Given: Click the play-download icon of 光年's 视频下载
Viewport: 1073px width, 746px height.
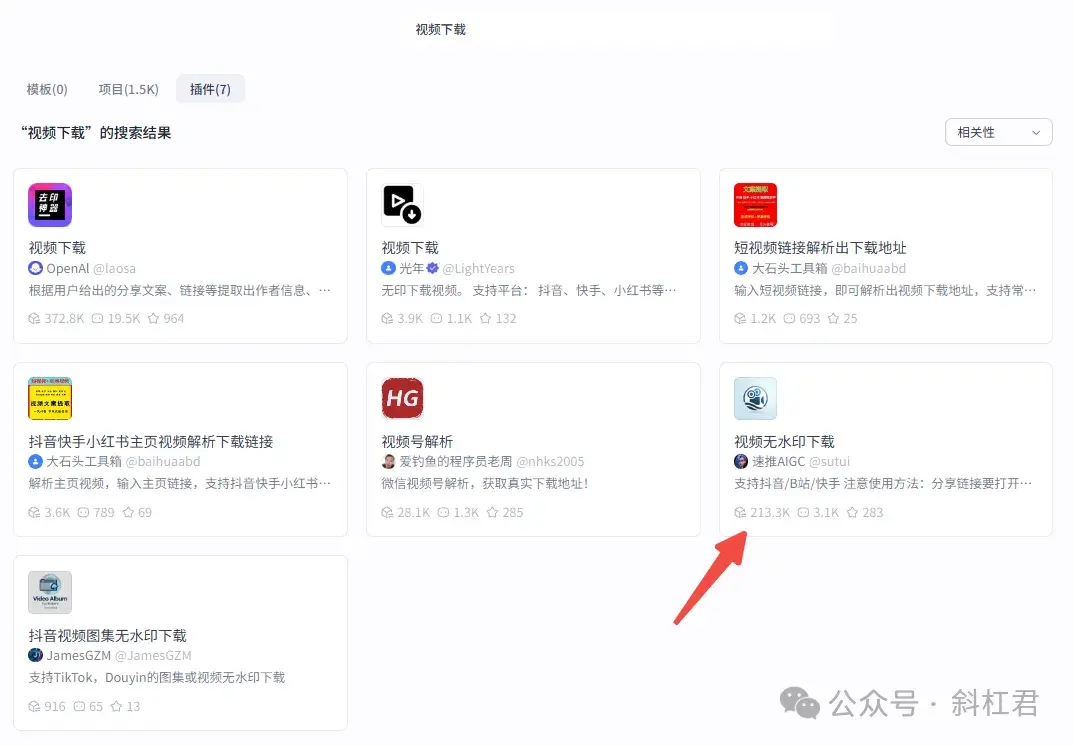Looking at the screenshot, I should click(x=402, y=205).
